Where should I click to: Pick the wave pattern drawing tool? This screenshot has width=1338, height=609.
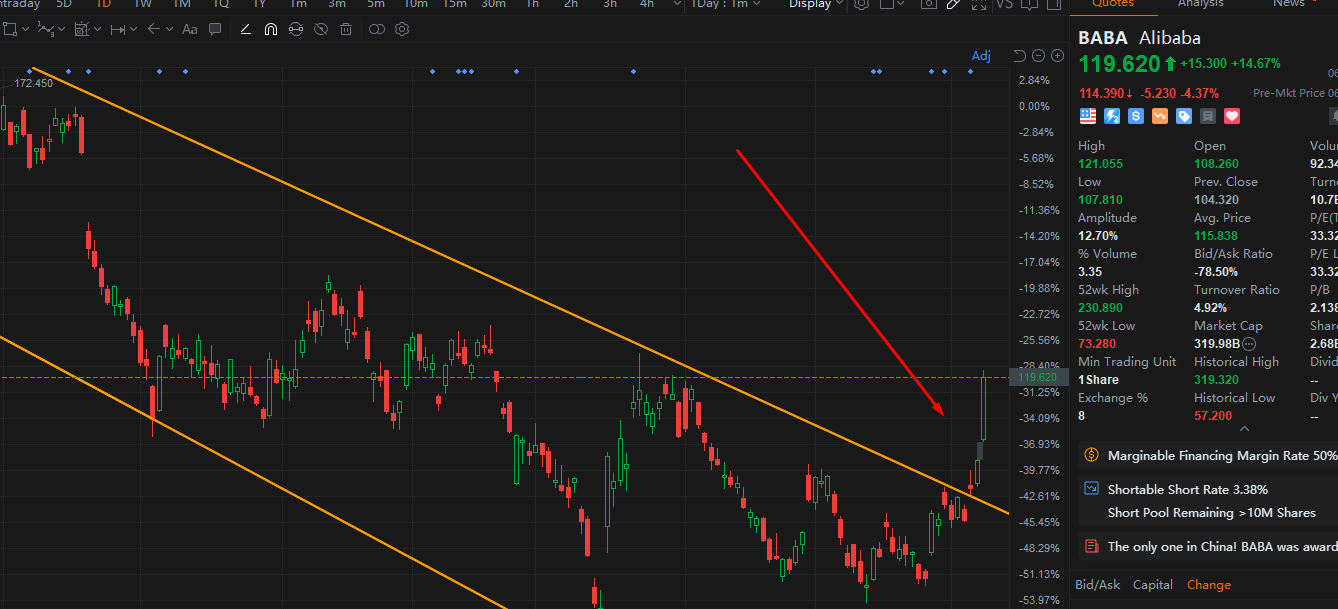point(46,29)
